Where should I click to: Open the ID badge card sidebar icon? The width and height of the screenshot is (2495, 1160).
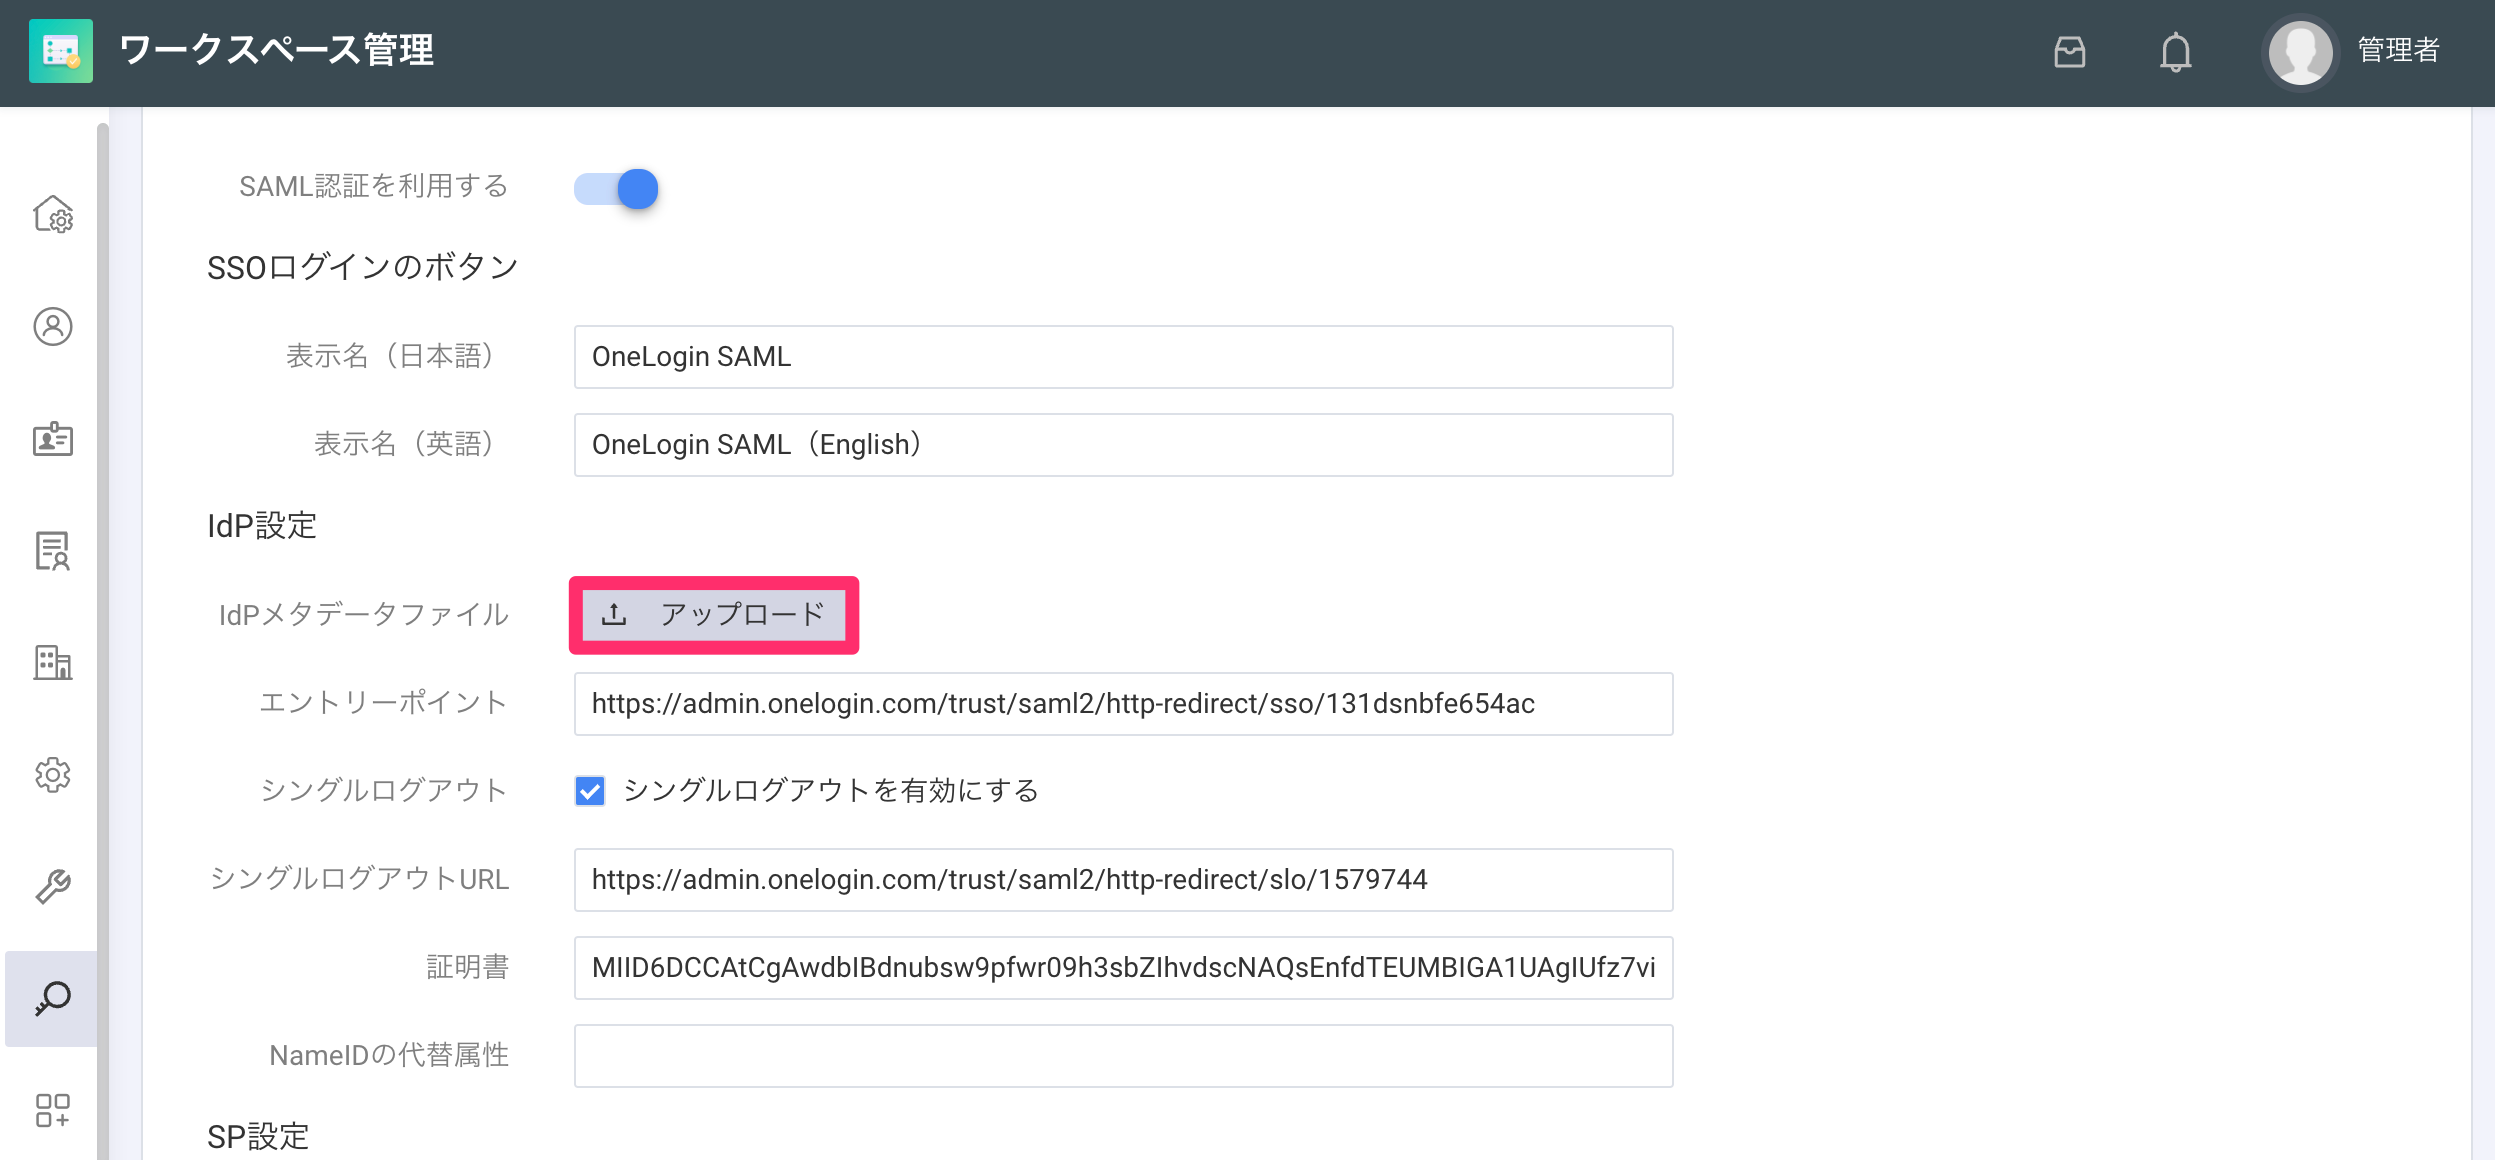[53, 438]
